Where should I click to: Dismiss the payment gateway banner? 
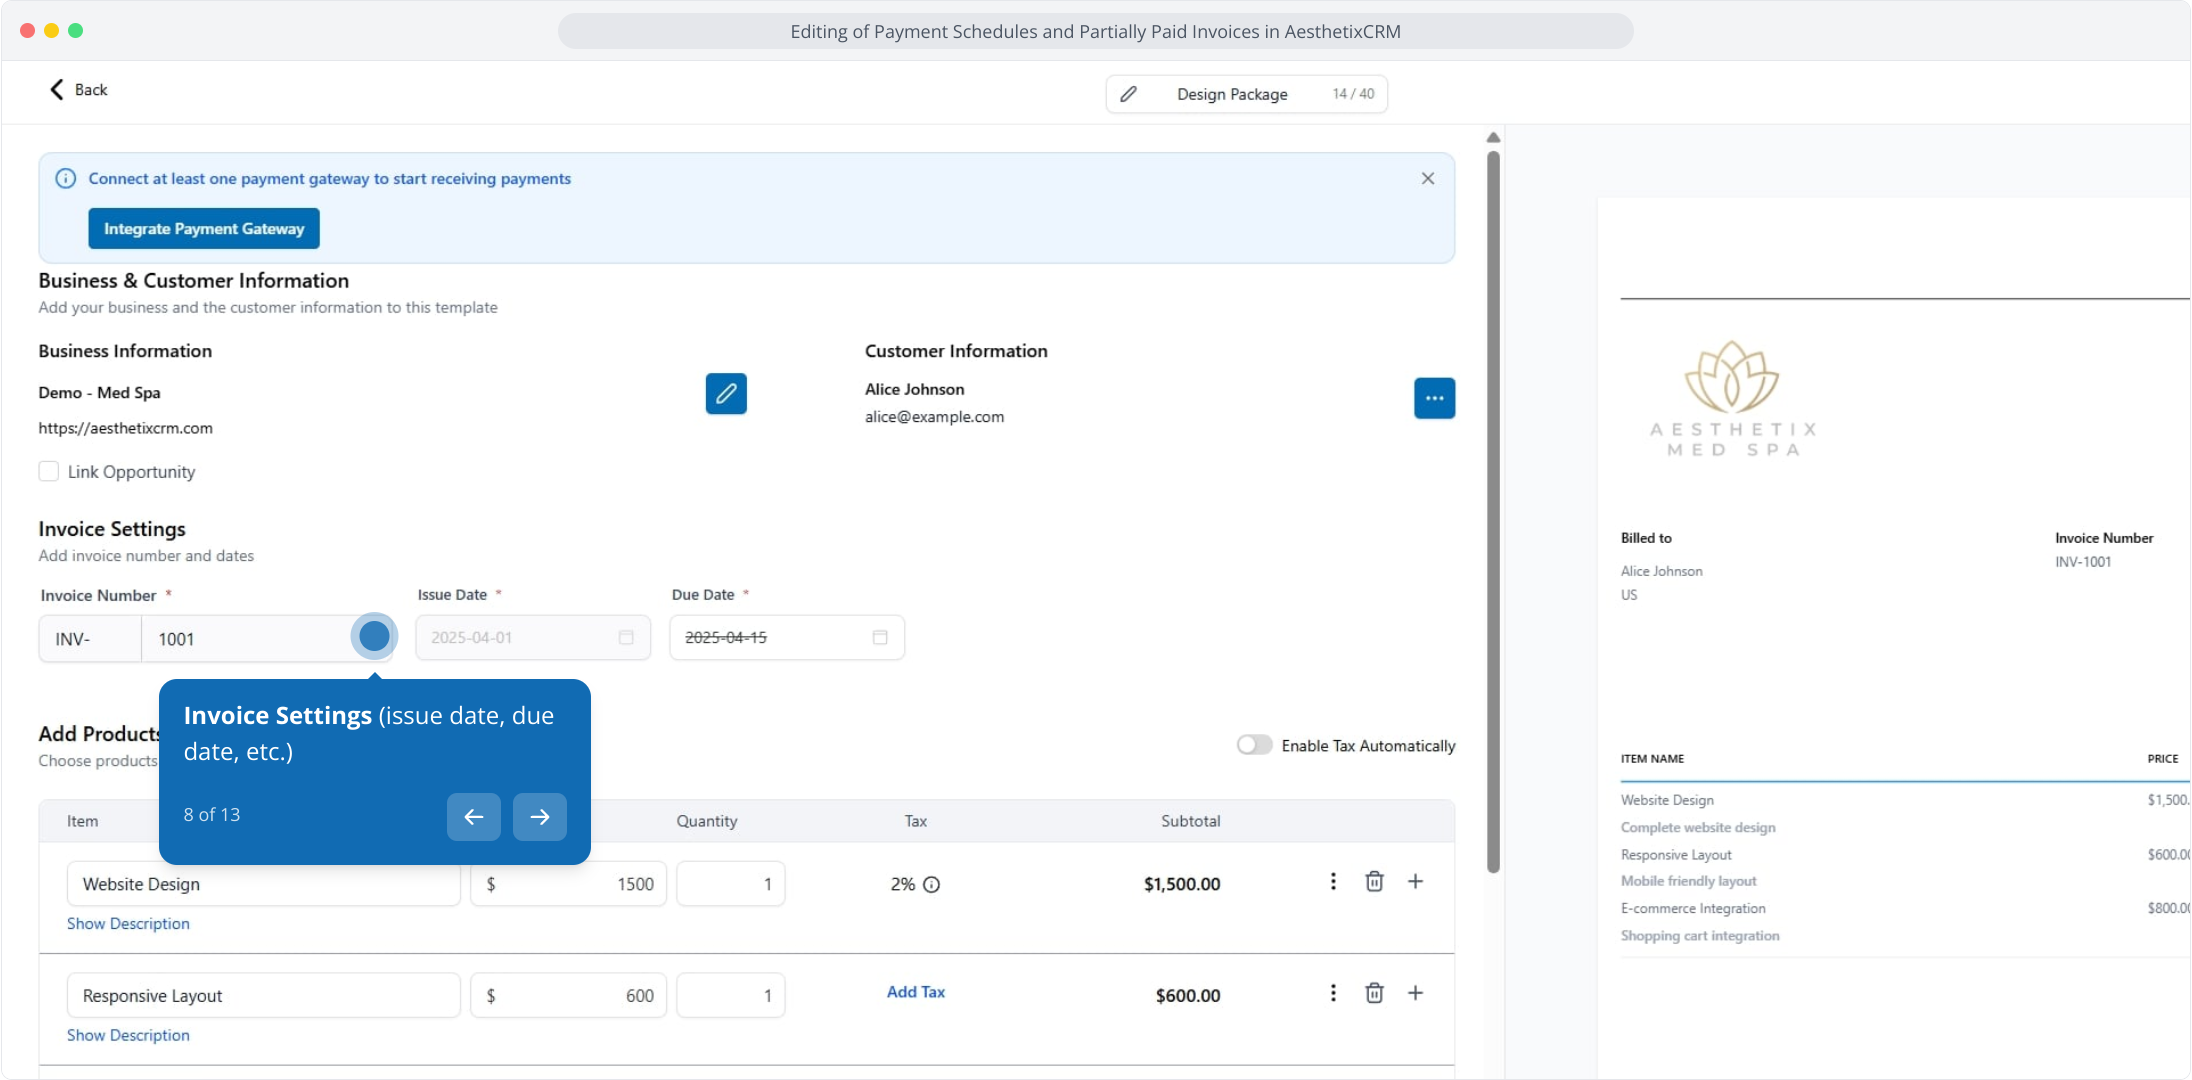1427,178
